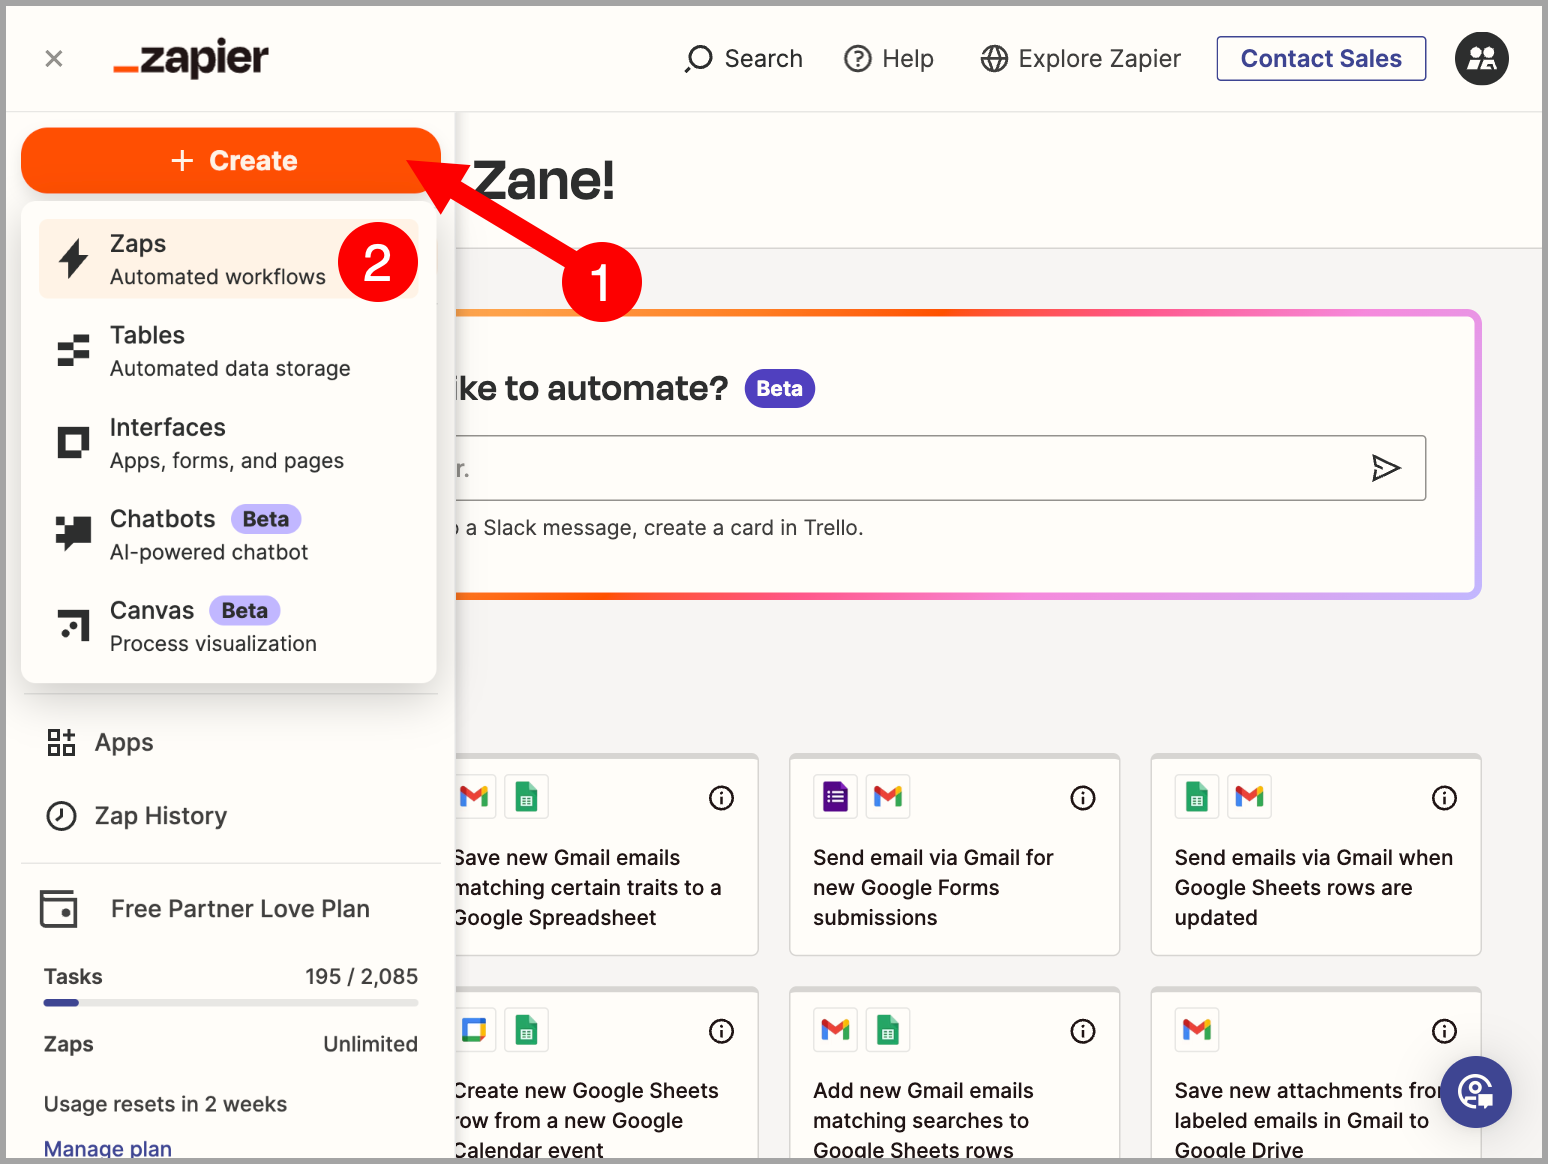Click Google Forms icon on submissions card
This screenshot has width=1548, height=1164.
(835, 797)
